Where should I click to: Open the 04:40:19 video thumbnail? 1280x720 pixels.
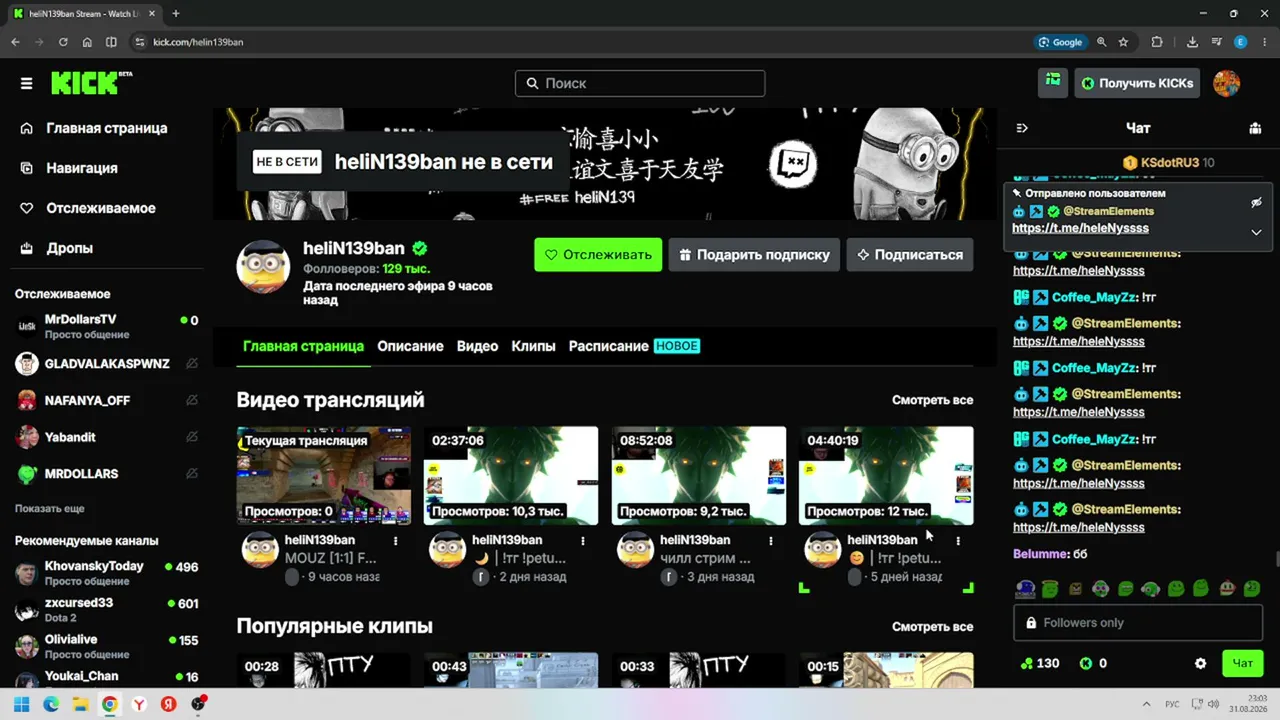(x=886, y=476)
